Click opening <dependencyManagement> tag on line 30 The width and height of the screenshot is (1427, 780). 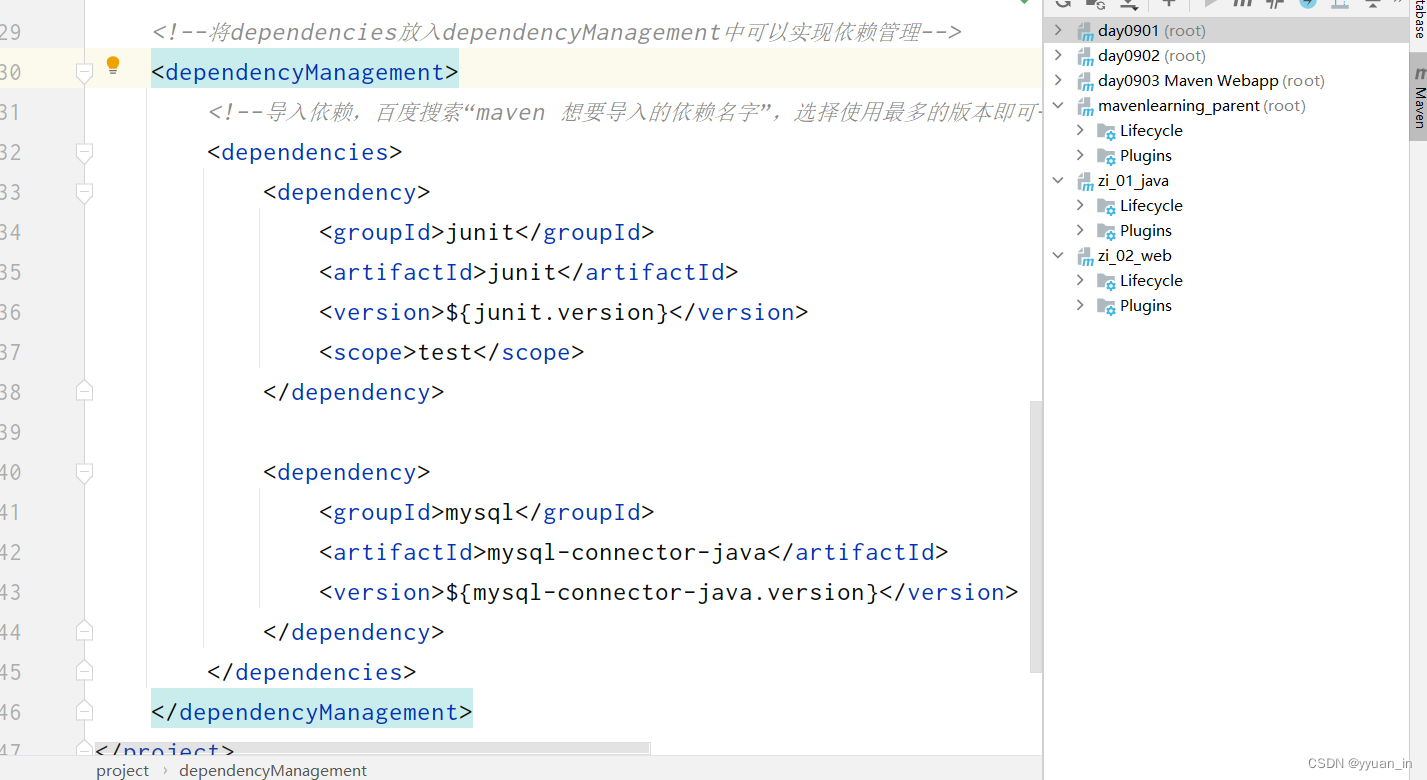pyautogui.click(x=305, y=72)
